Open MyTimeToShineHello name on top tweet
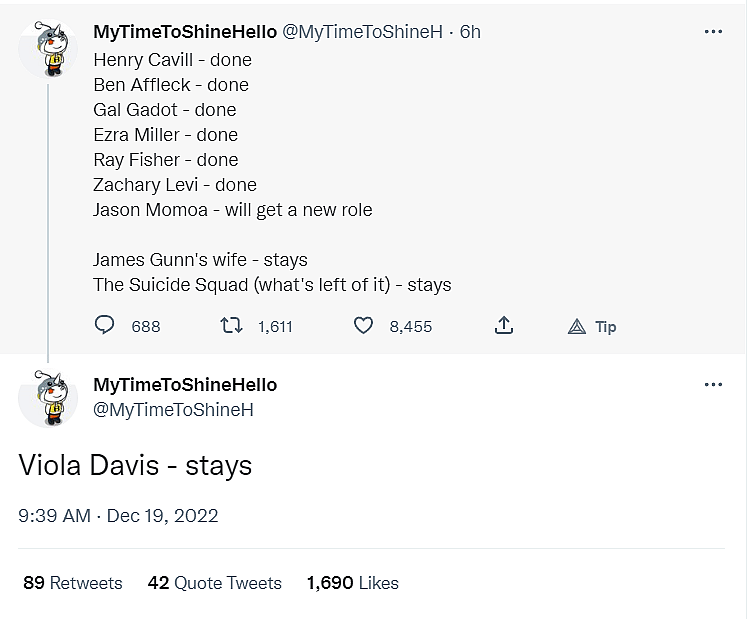 184,32
